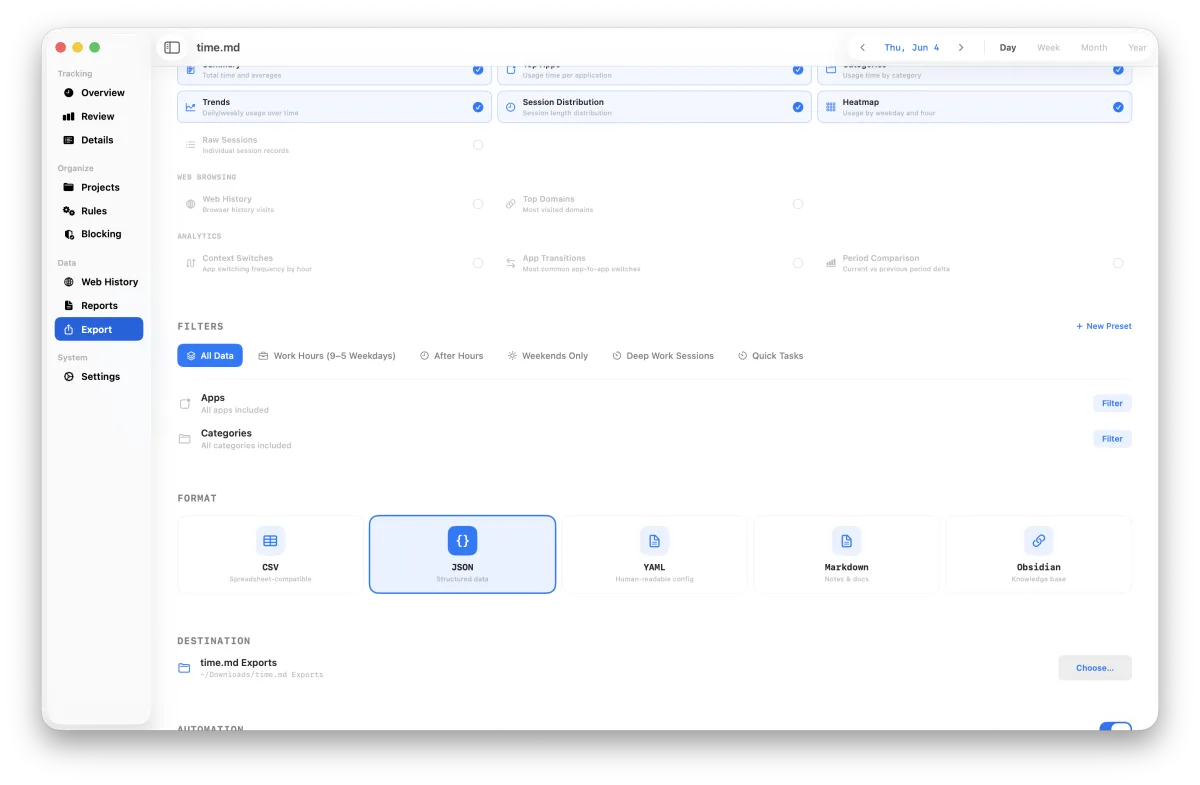Viewport: 1200px width, 785px height.
Task: Uncheck the Session Distribution section
Action: [x=798, y=107]
